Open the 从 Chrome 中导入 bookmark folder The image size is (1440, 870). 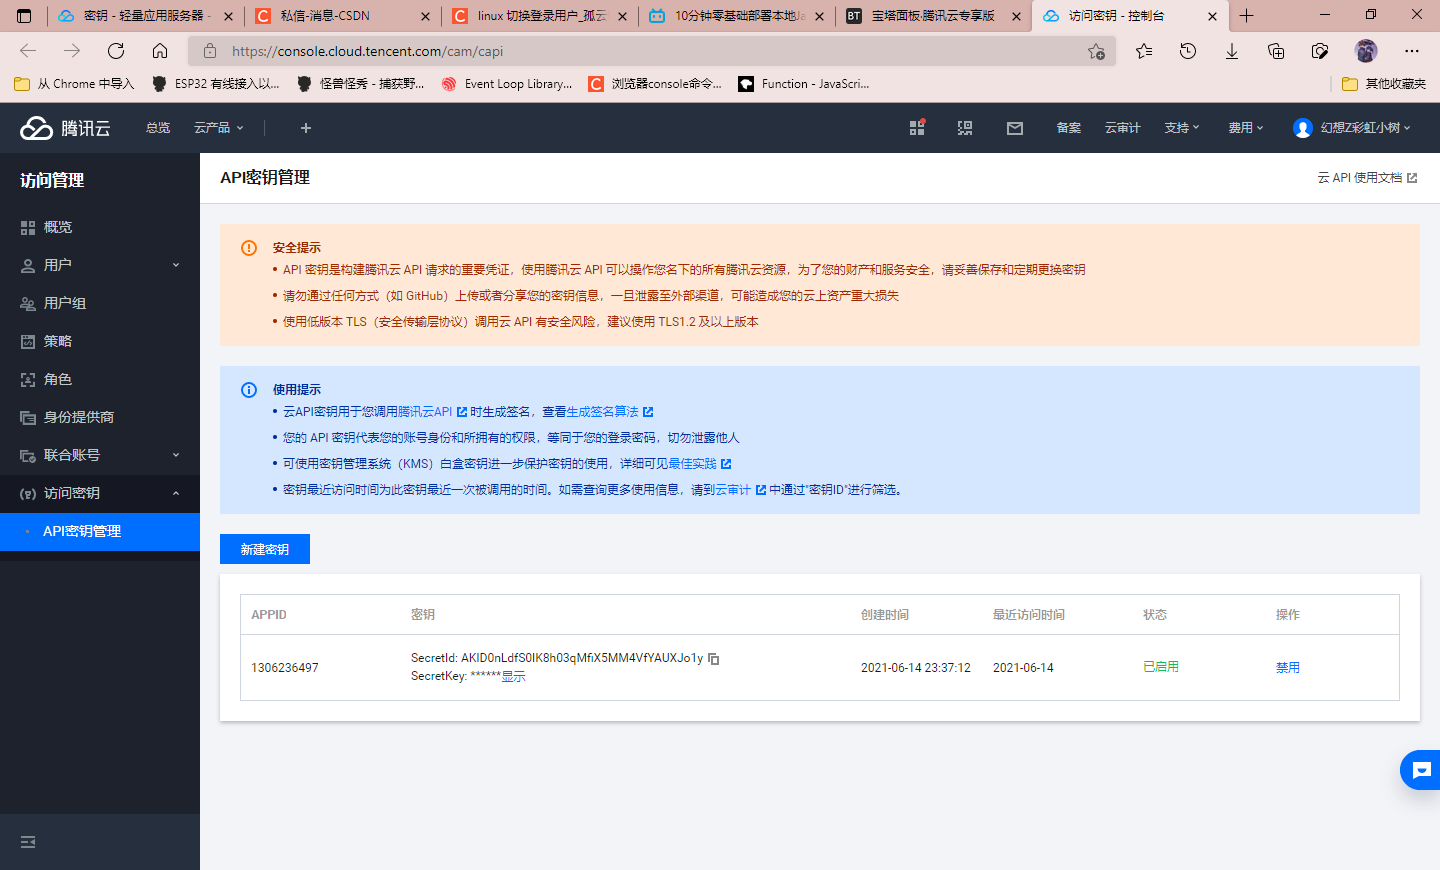click(x=75, y=84)
